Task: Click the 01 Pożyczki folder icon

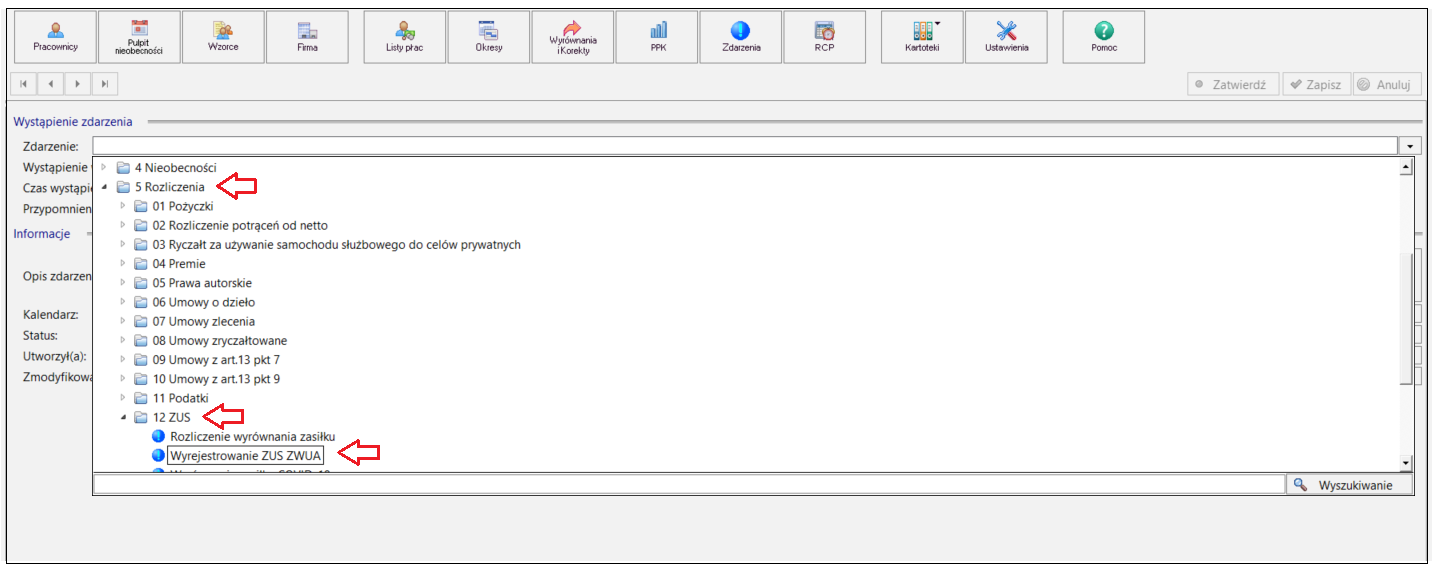Action: [x=141, y=206]
